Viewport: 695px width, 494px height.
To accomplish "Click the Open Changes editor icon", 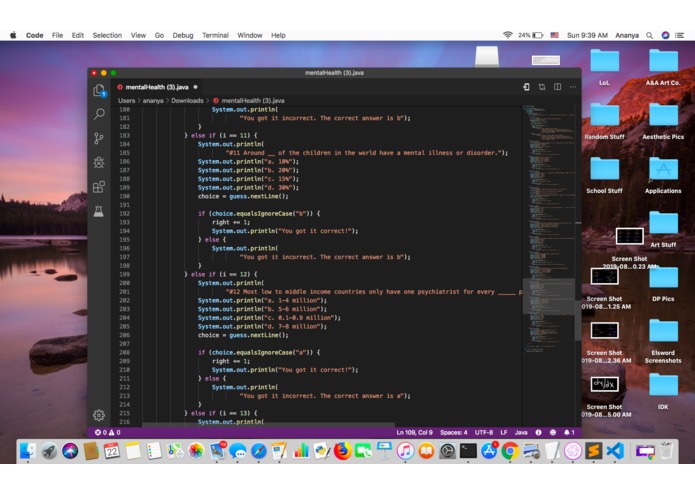I will (526, 87).
